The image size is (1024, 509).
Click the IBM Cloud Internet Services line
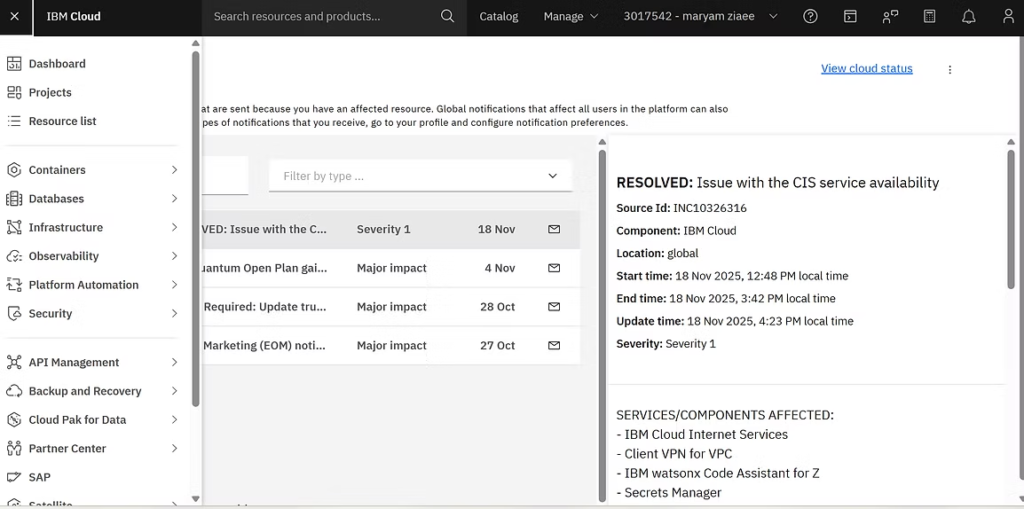point(702,434)
